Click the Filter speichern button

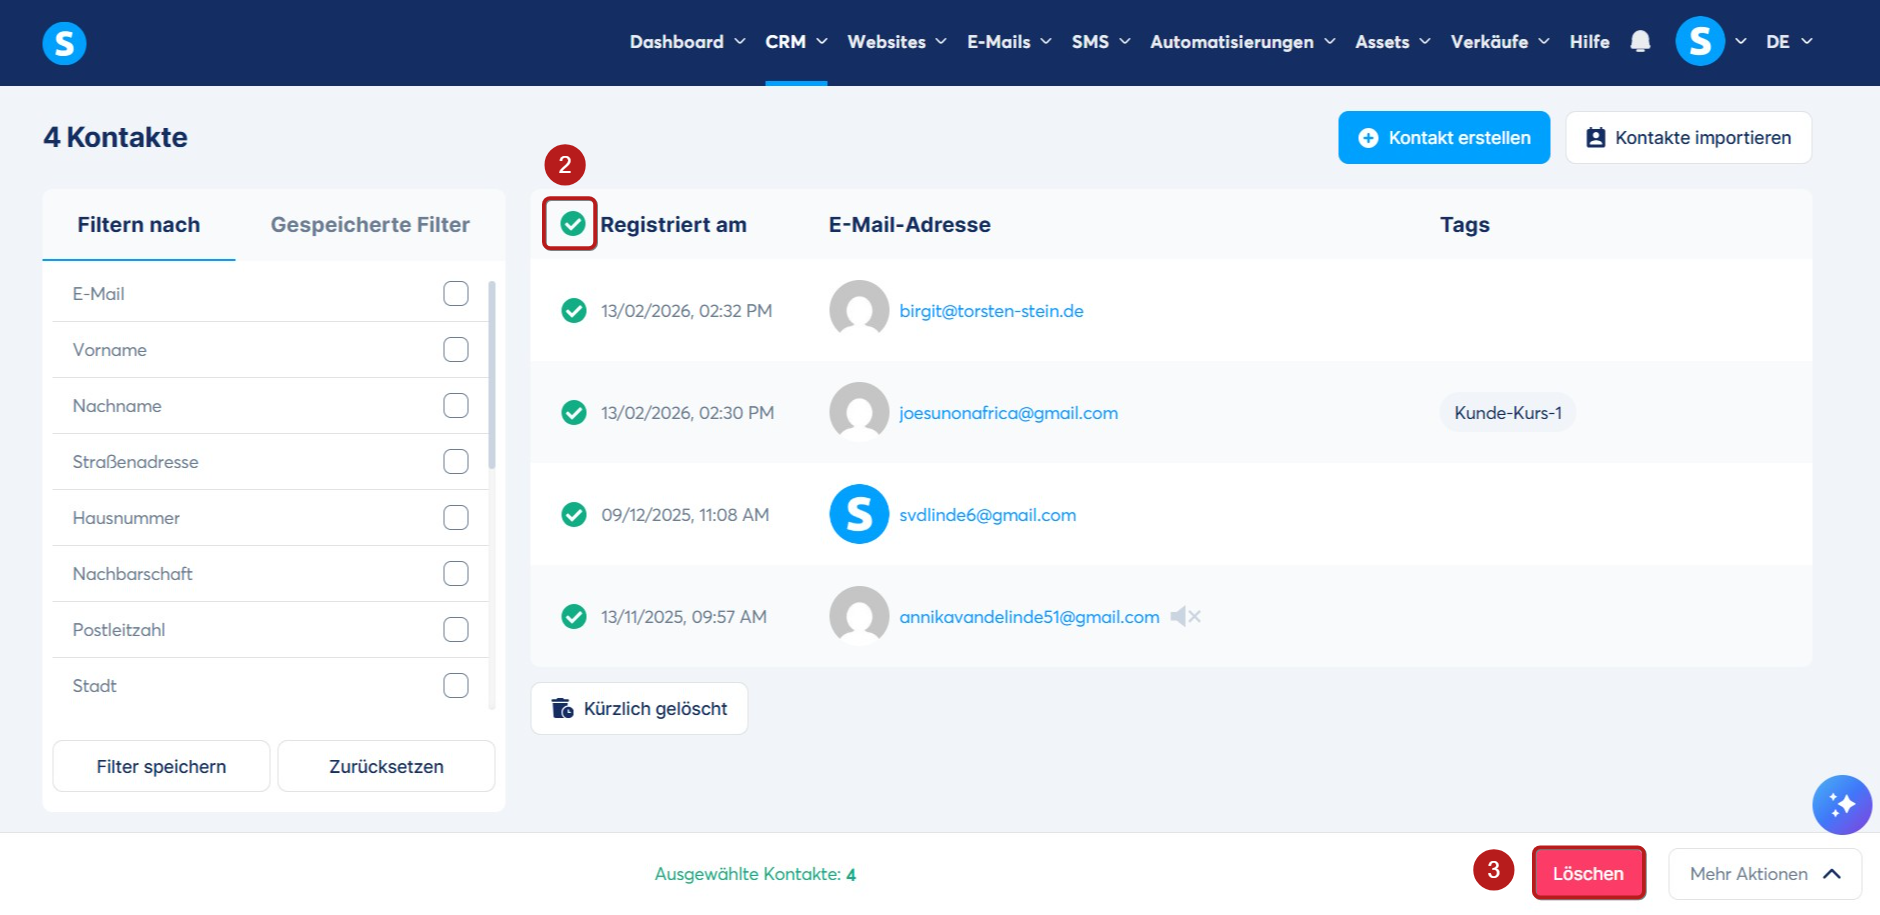pyautogui.click(x=161, y=767)
